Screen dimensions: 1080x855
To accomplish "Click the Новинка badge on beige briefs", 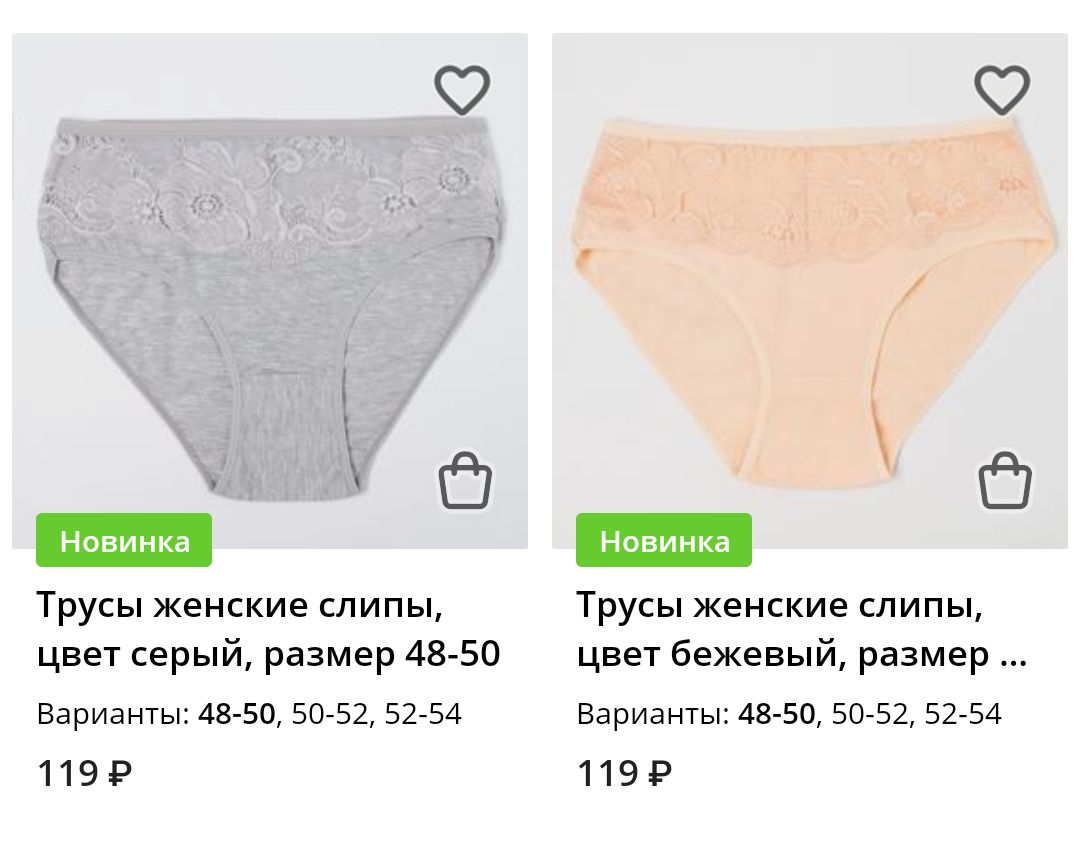I will coord(664,540).
